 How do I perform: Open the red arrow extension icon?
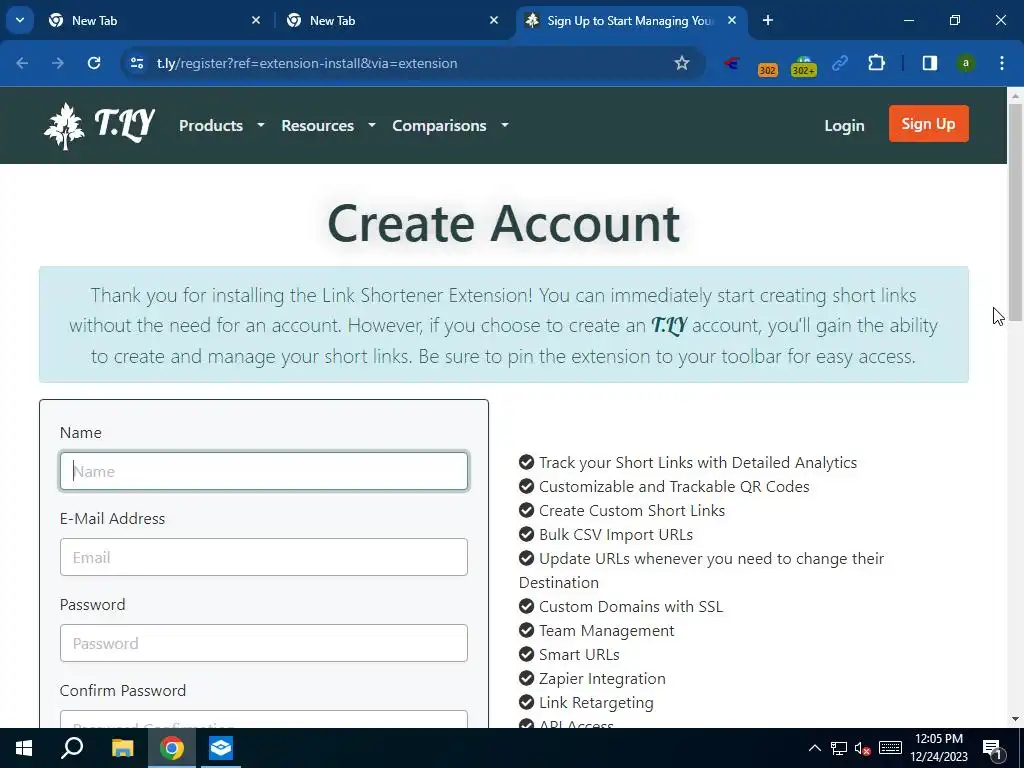coord(732,63)
